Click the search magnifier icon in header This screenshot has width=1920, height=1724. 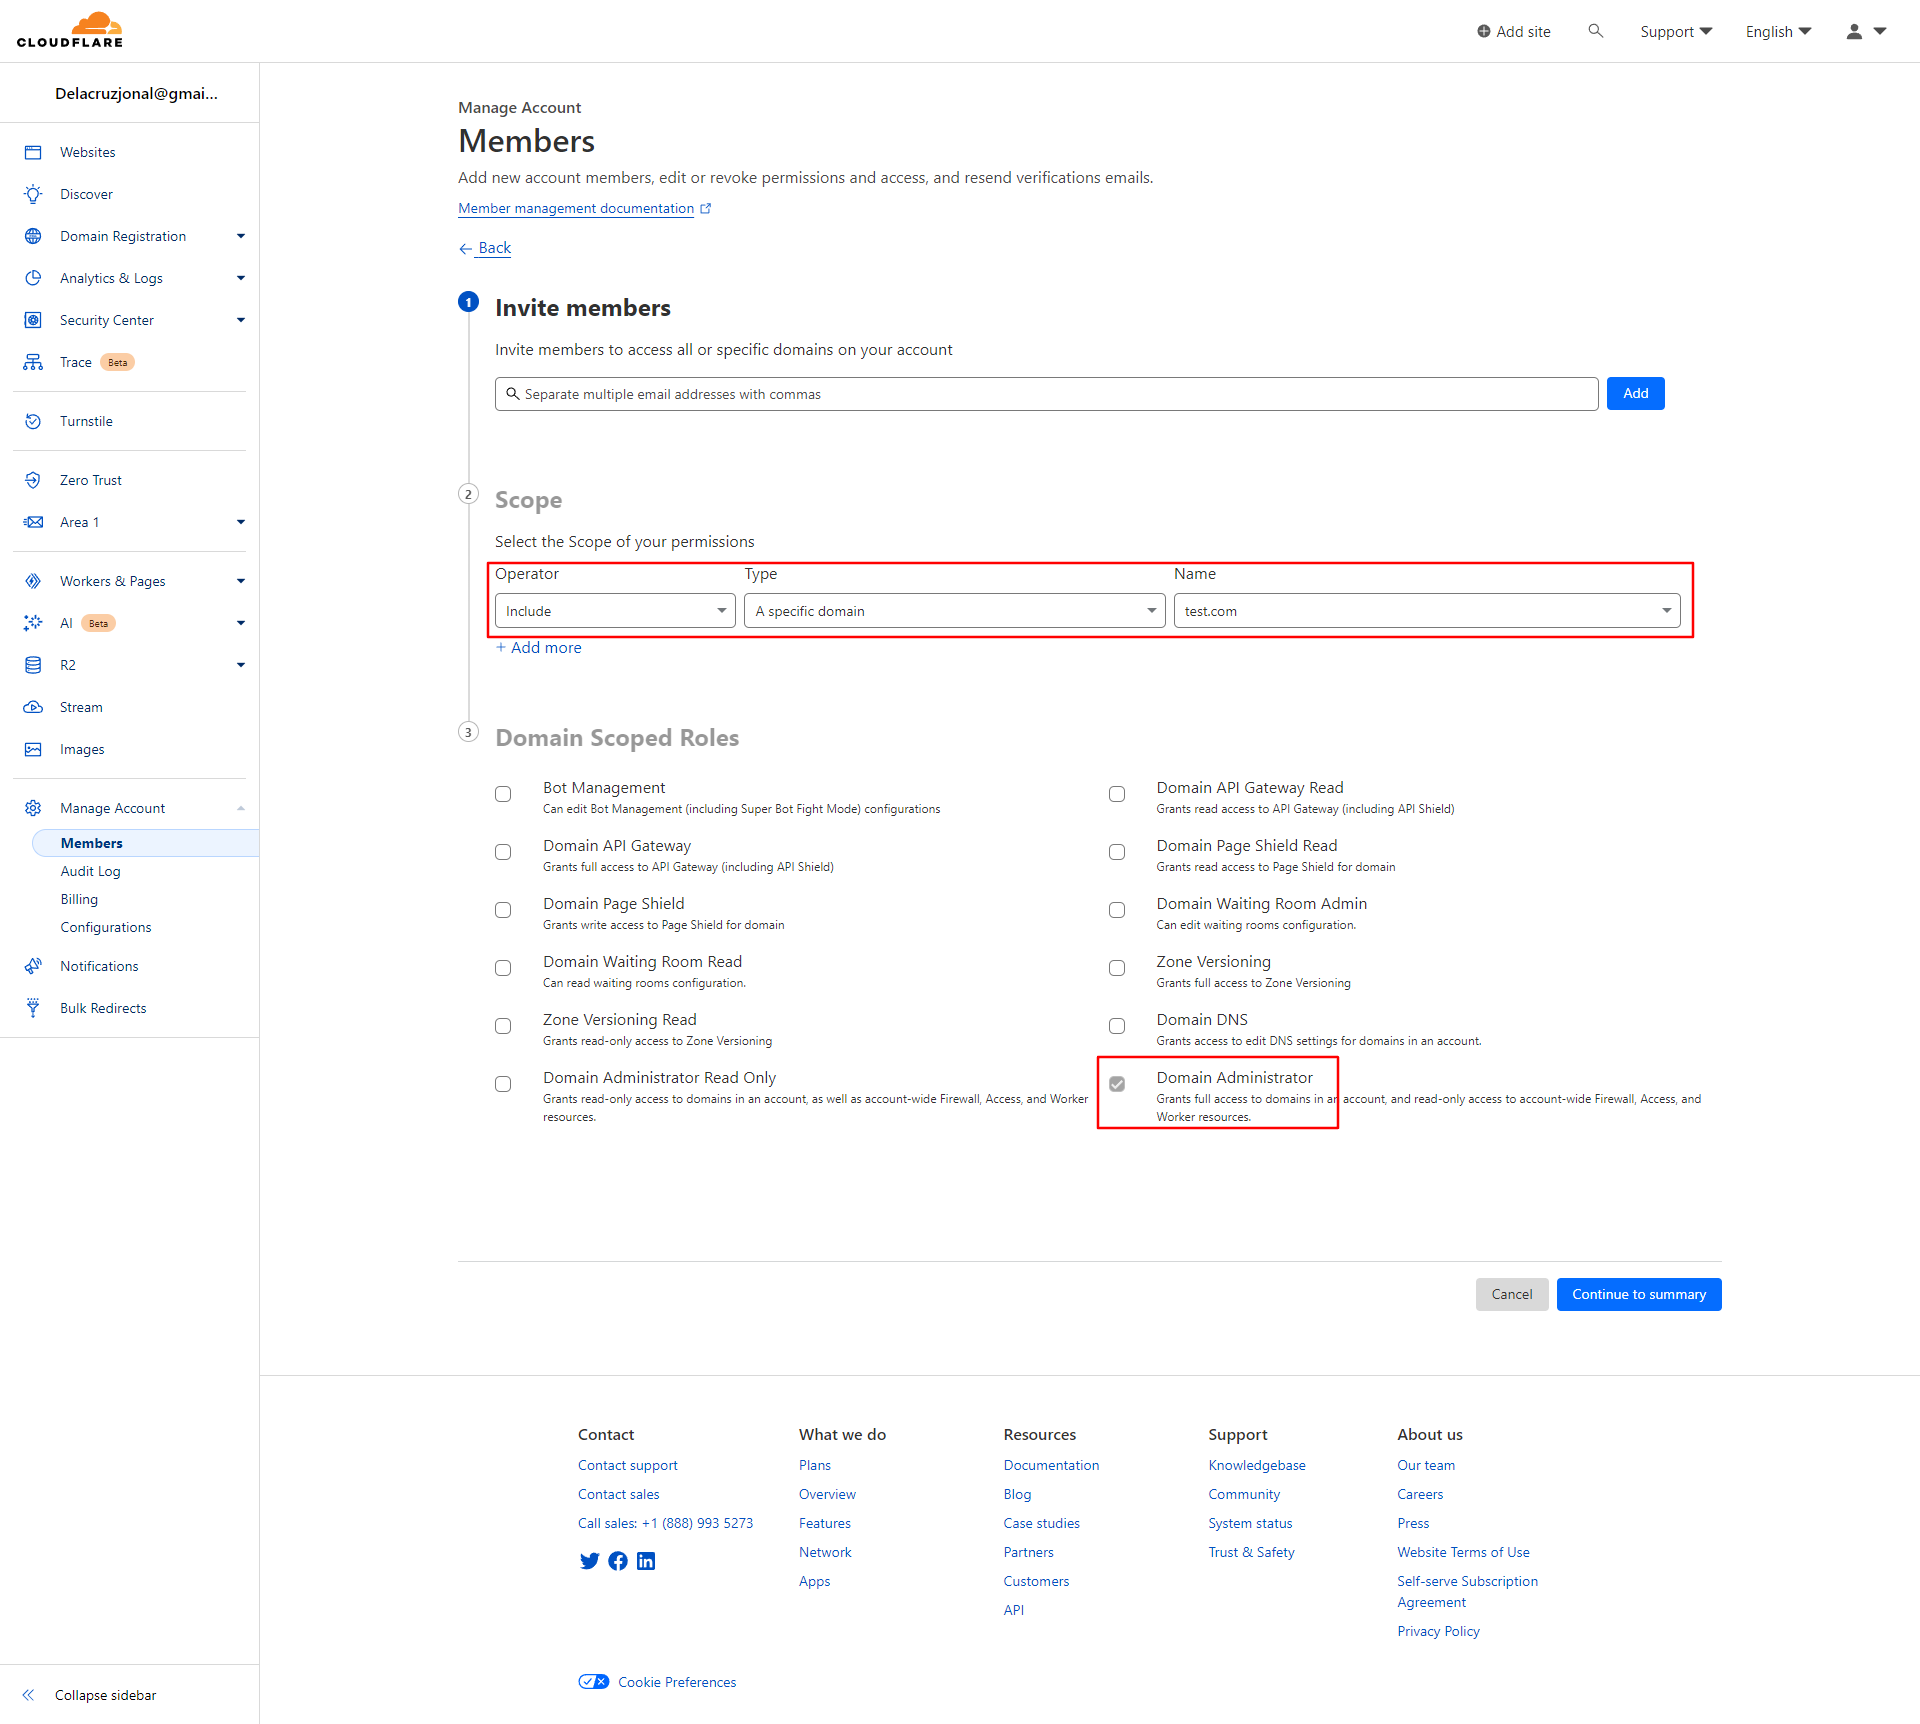tap(1595, 31)
